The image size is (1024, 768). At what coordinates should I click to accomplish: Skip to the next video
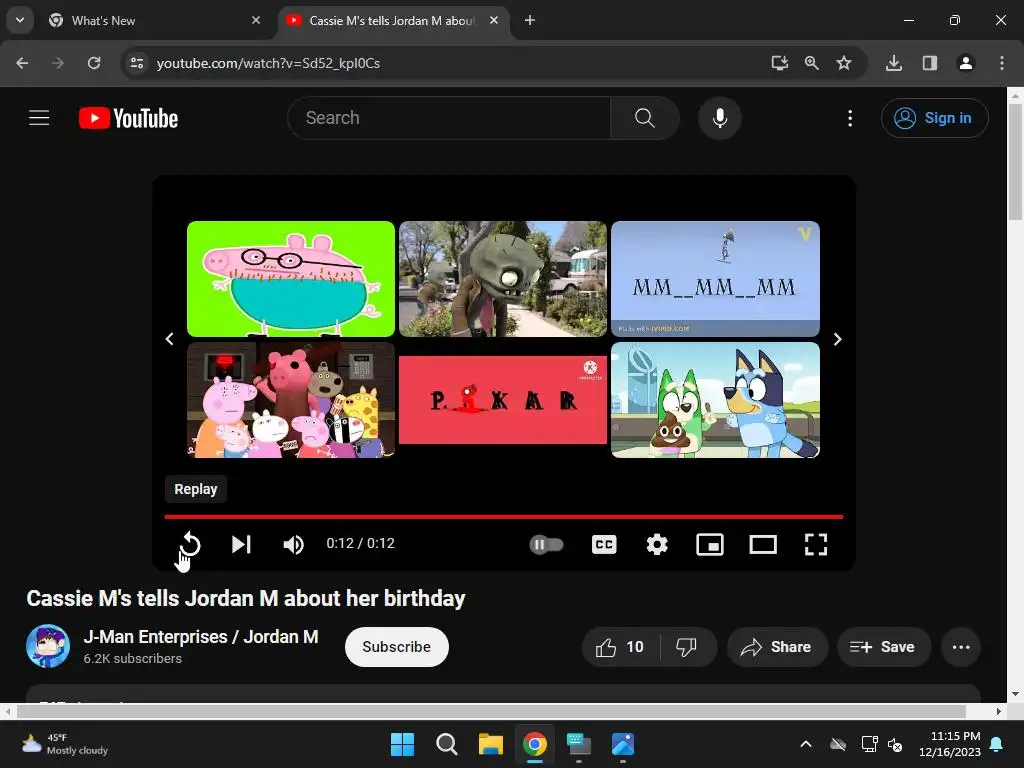click(241, 544)
